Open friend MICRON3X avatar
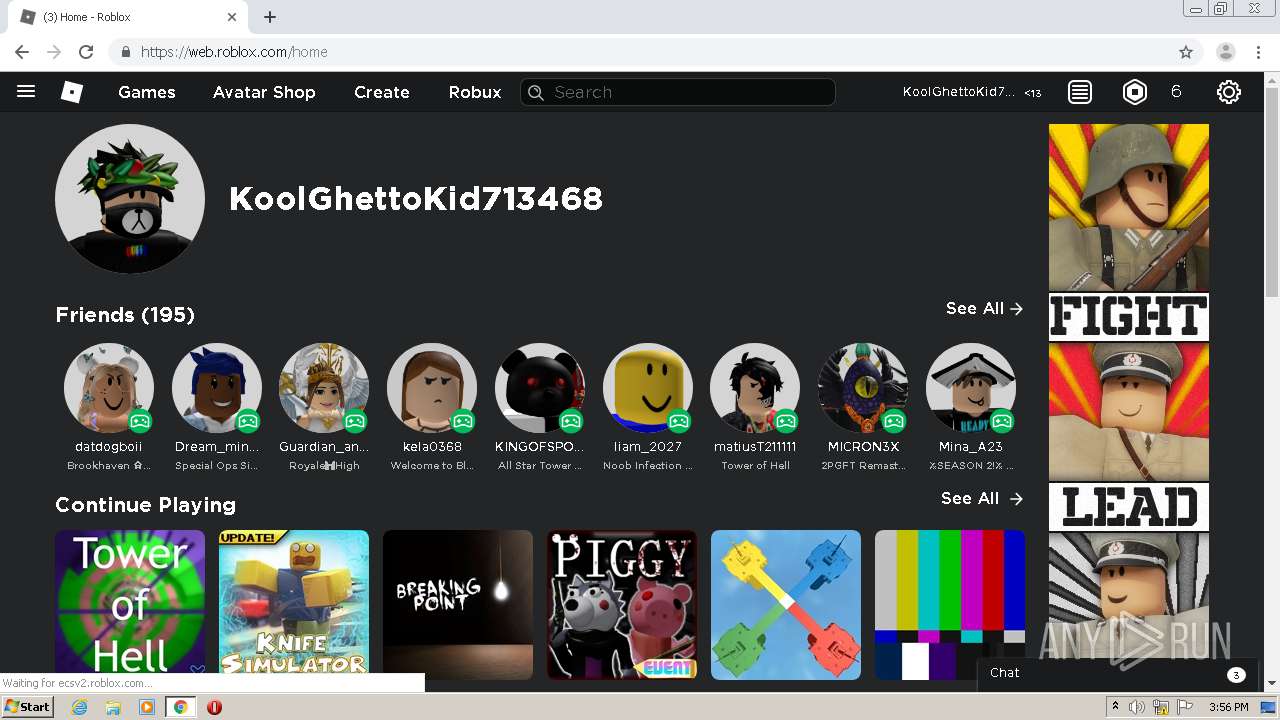Screen dimensions: 1280x720 pyautogui.click(x=863, y=389)
